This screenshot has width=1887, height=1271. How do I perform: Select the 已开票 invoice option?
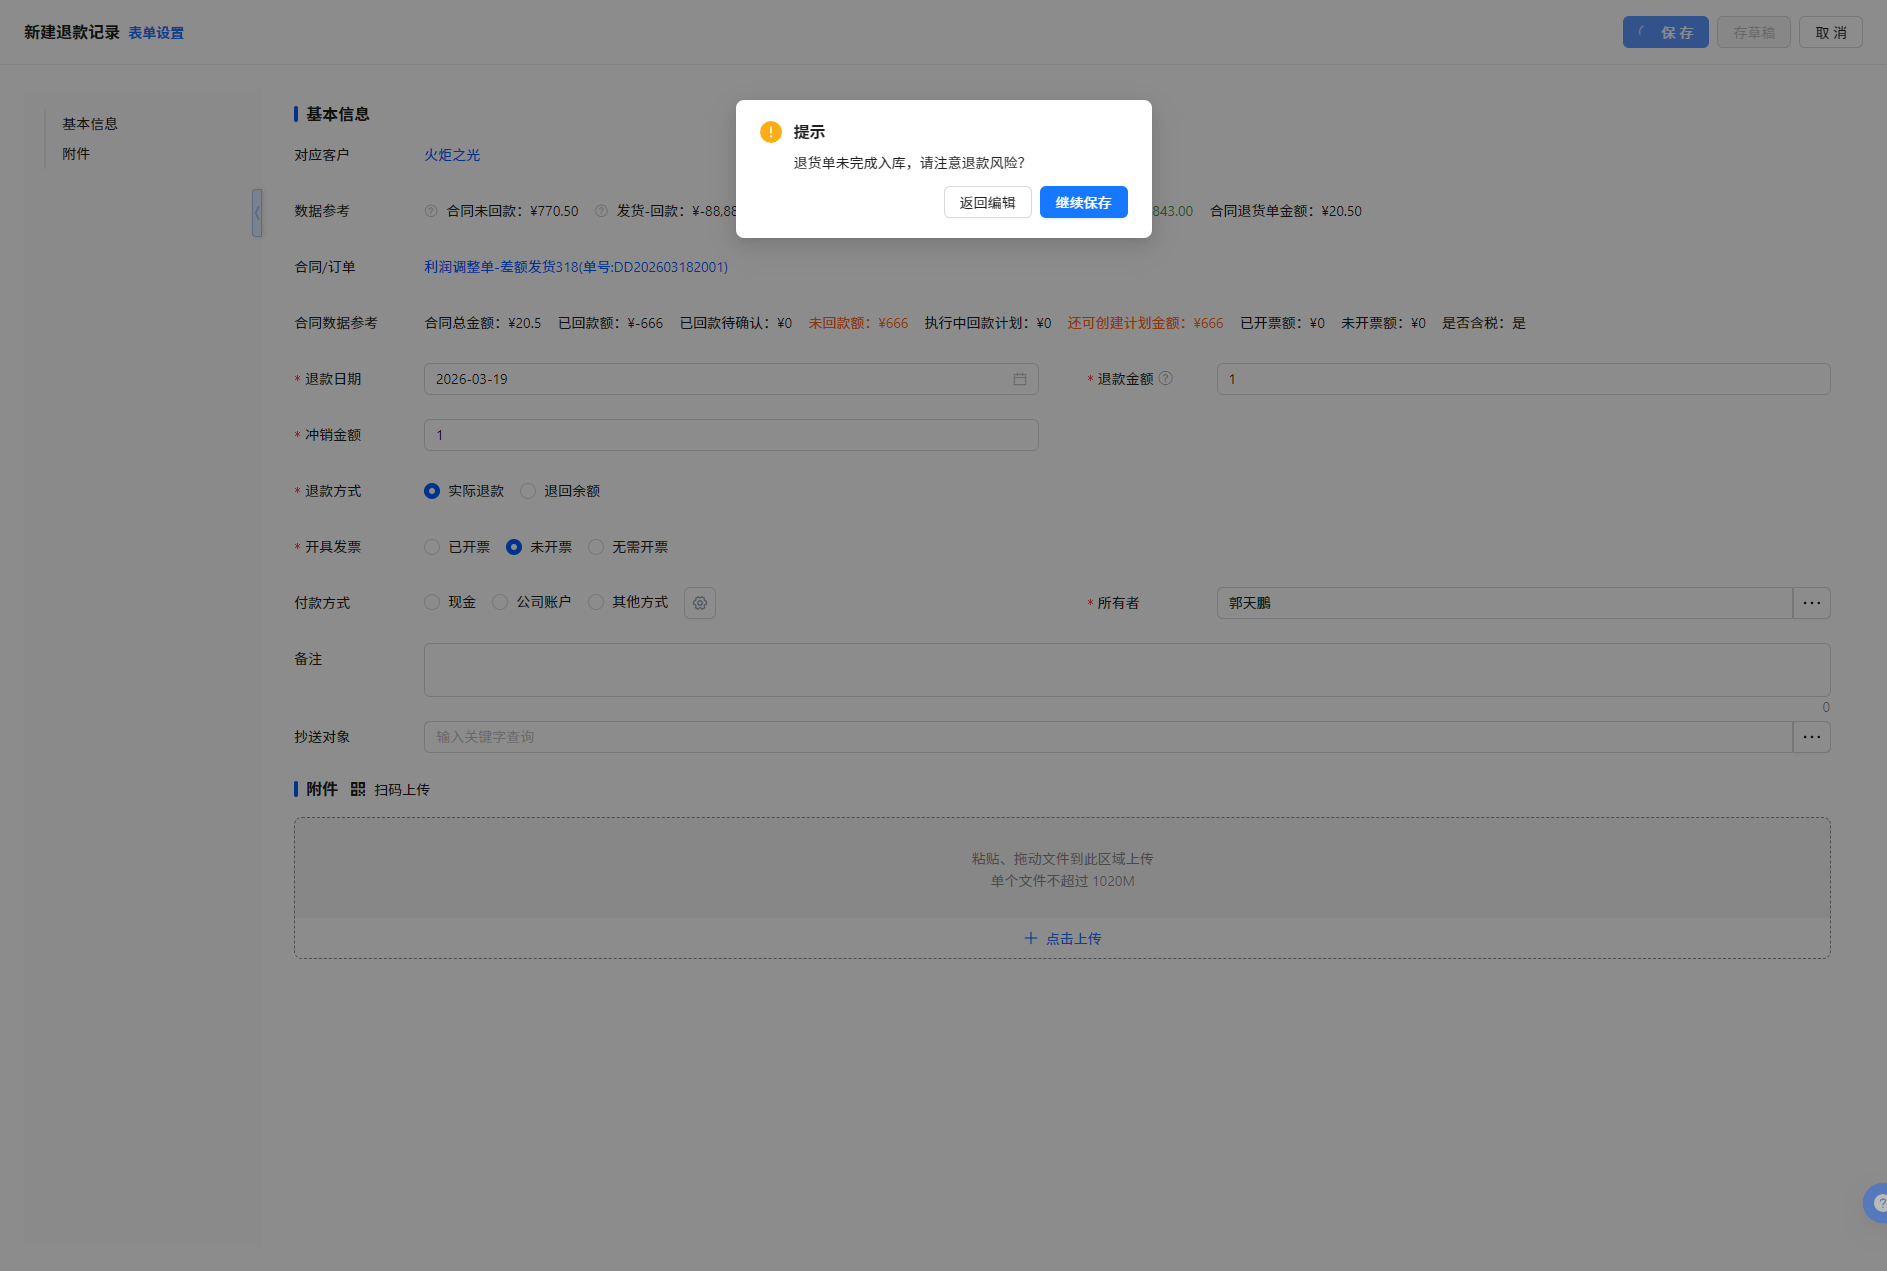tap(432, 547)
